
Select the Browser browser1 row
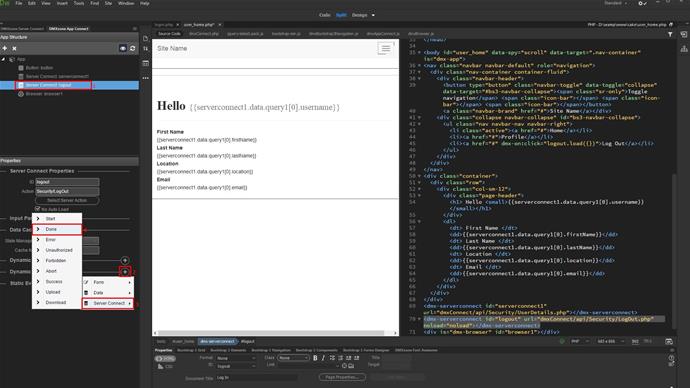point(40,94)
